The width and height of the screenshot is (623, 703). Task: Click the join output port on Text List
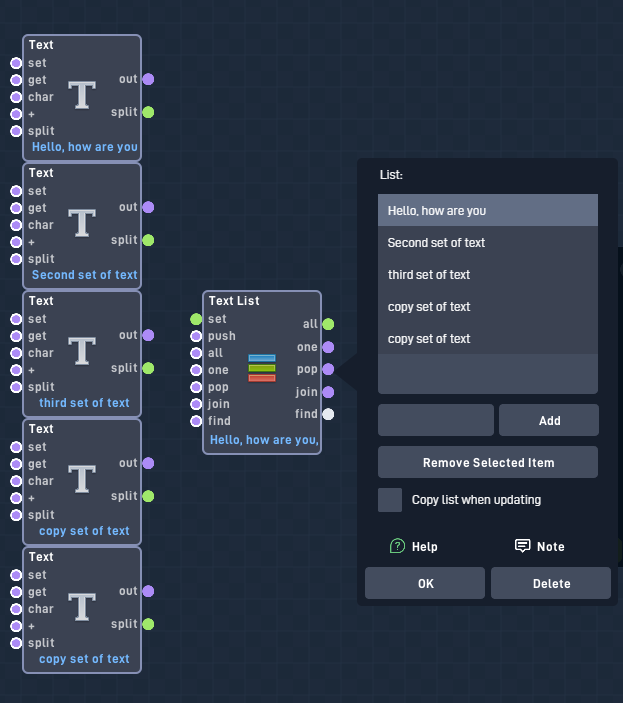(328, 392)
